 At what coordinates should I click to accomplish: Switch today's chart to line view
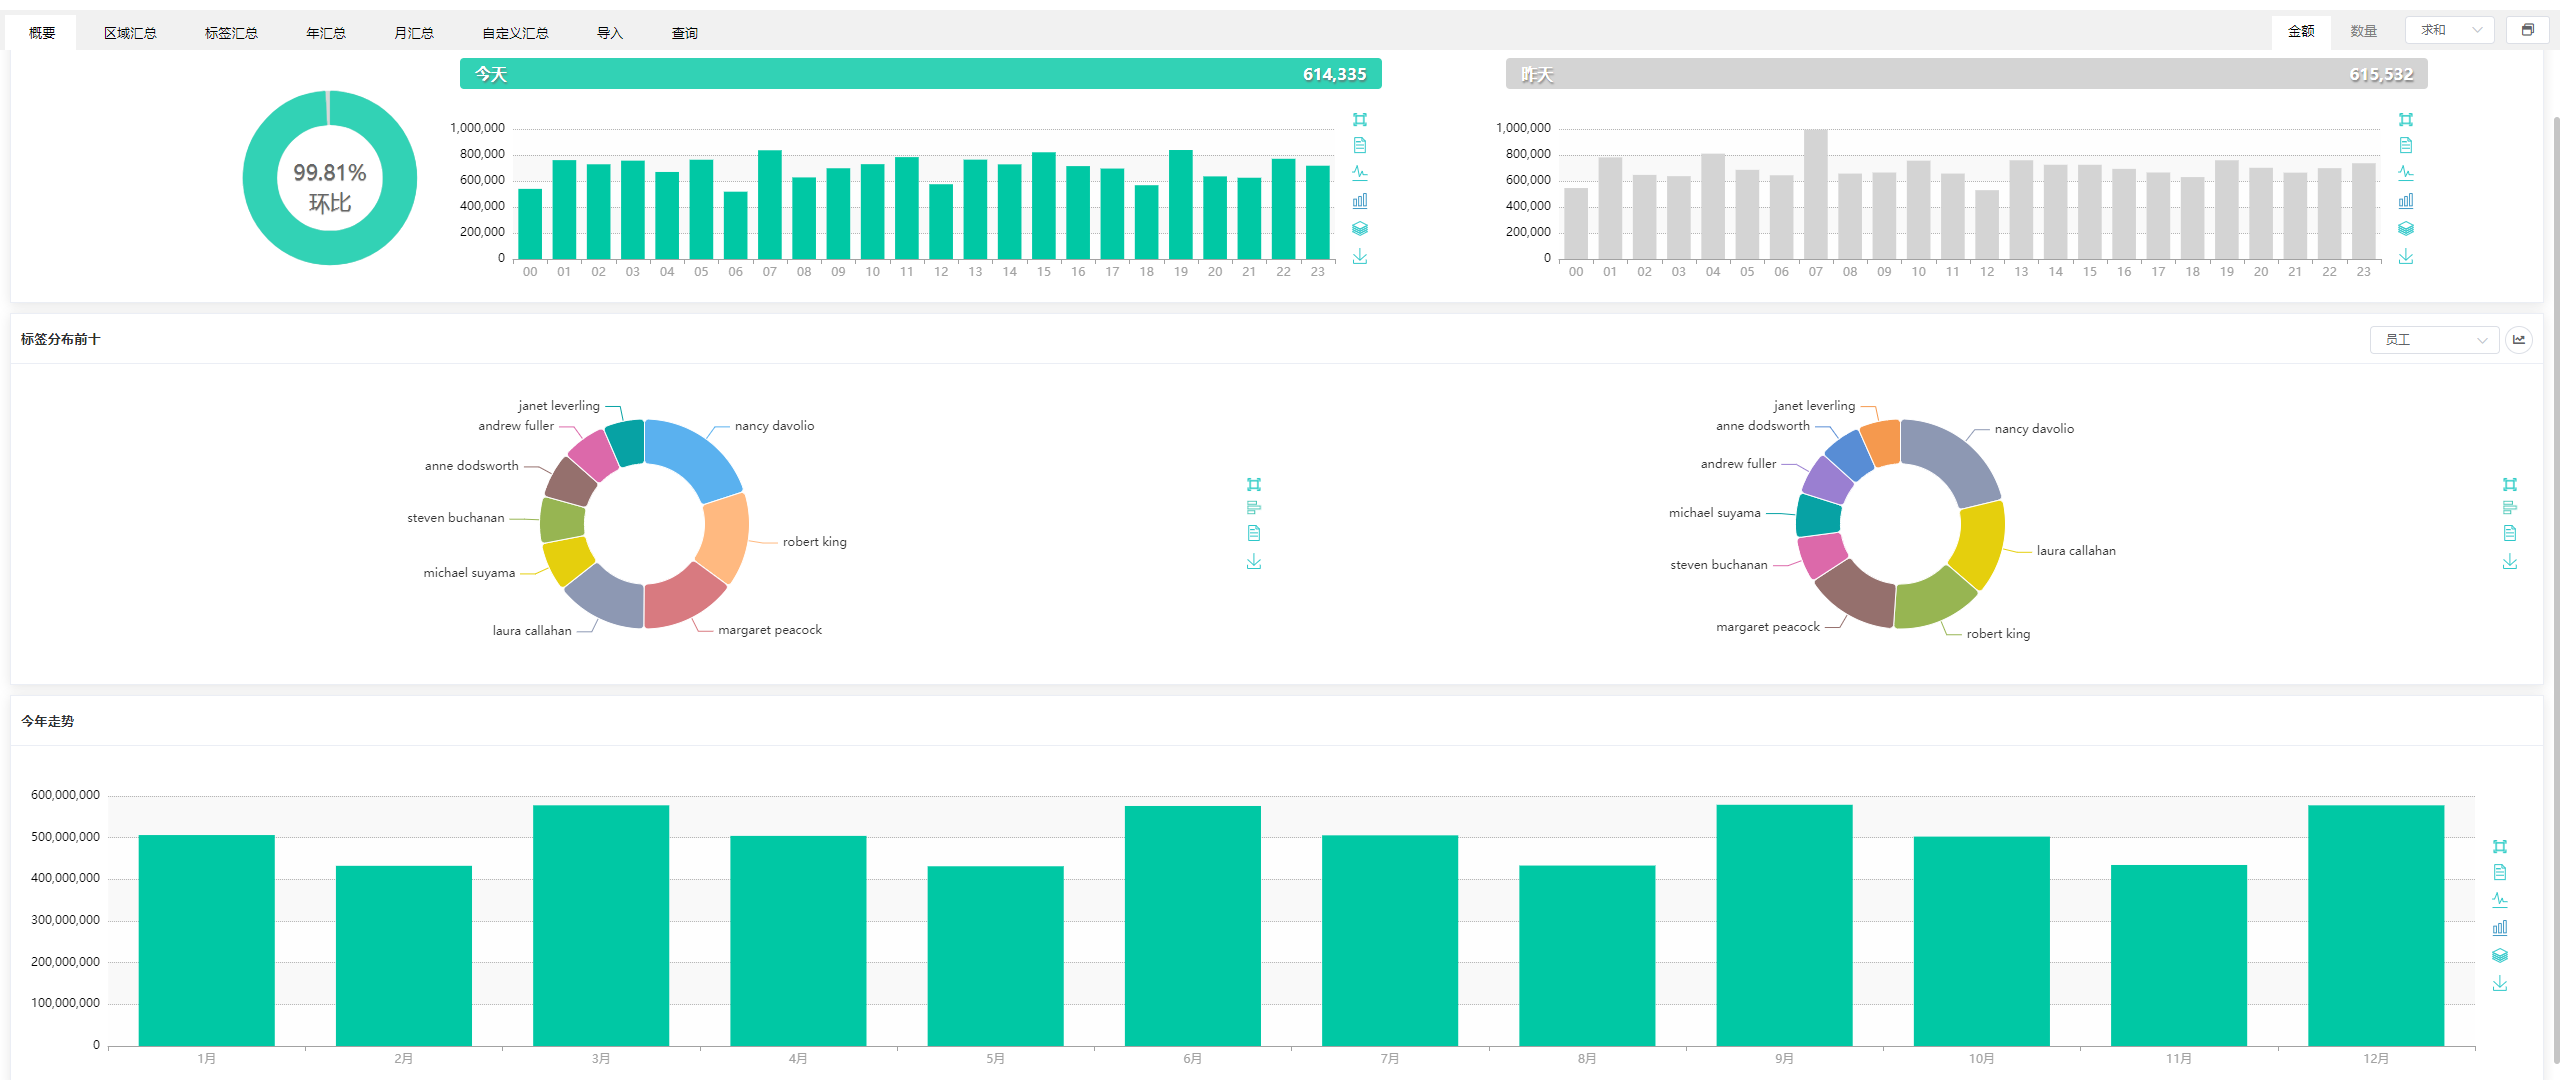point(1360,173)
